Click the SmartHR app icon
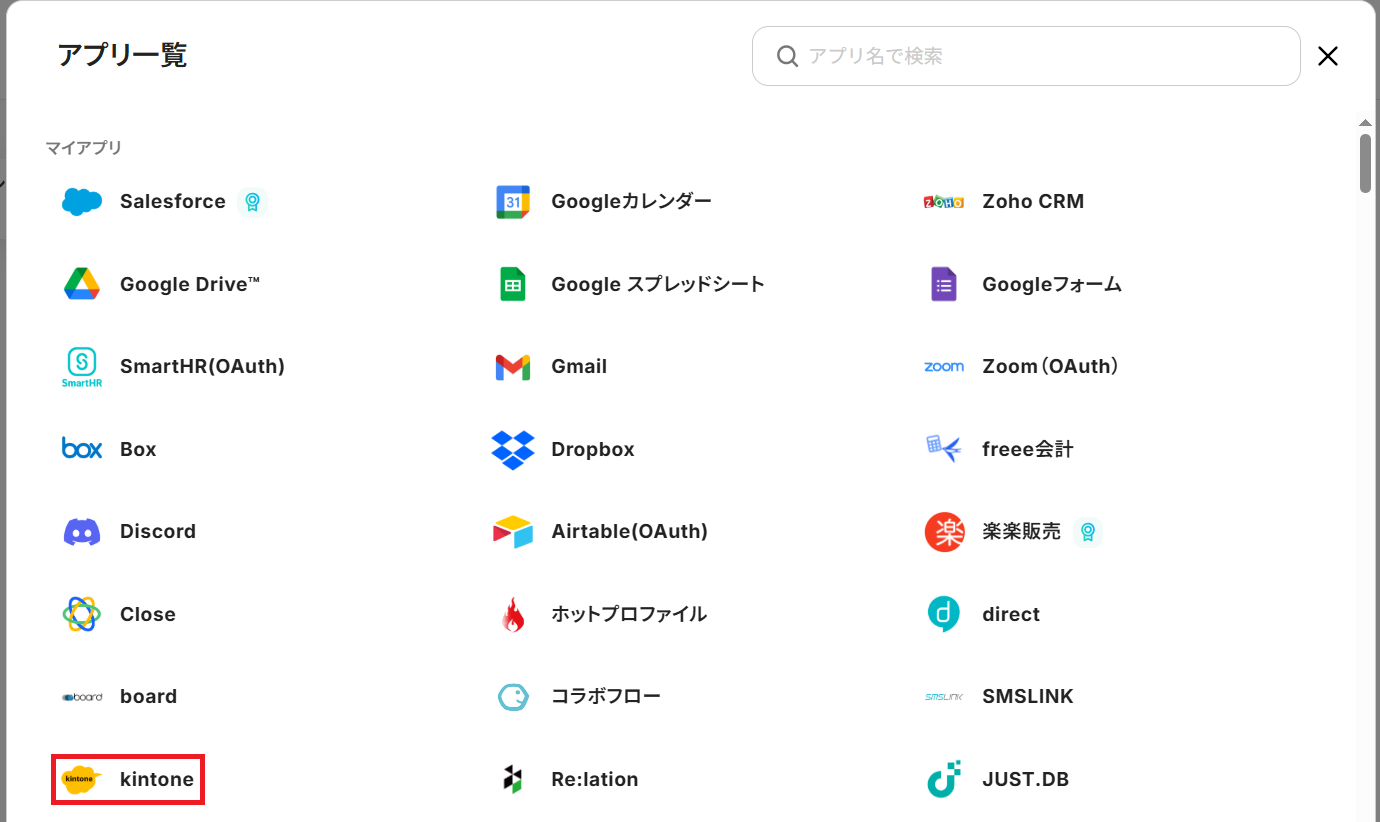The width and height of the screenshot is (1380, 822). pyautogui.click(x=82, y=367)
